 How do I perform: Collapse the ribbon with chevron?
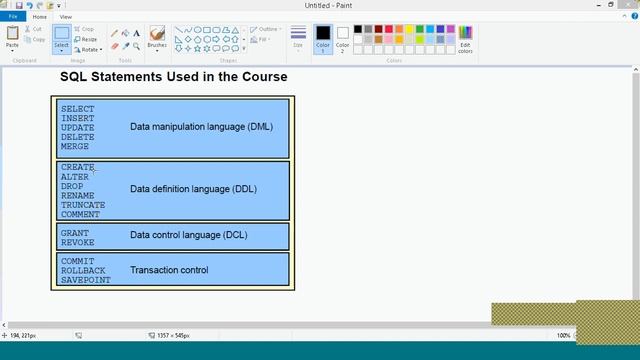click(x=624, y=16)
